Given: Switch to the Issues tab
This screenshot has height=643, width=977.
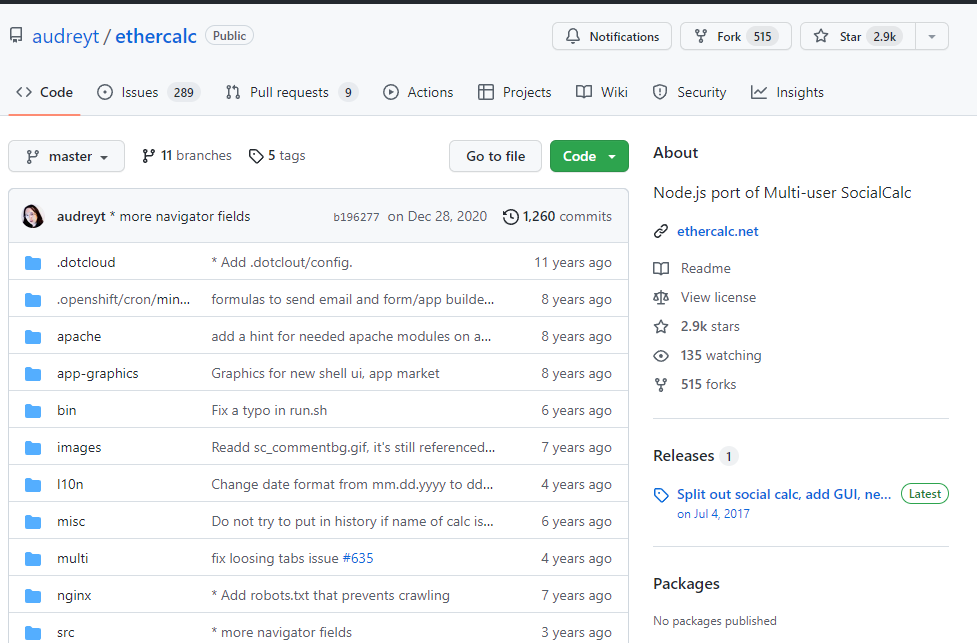Looking at the screenshot, I should click(x=148, y=92).
